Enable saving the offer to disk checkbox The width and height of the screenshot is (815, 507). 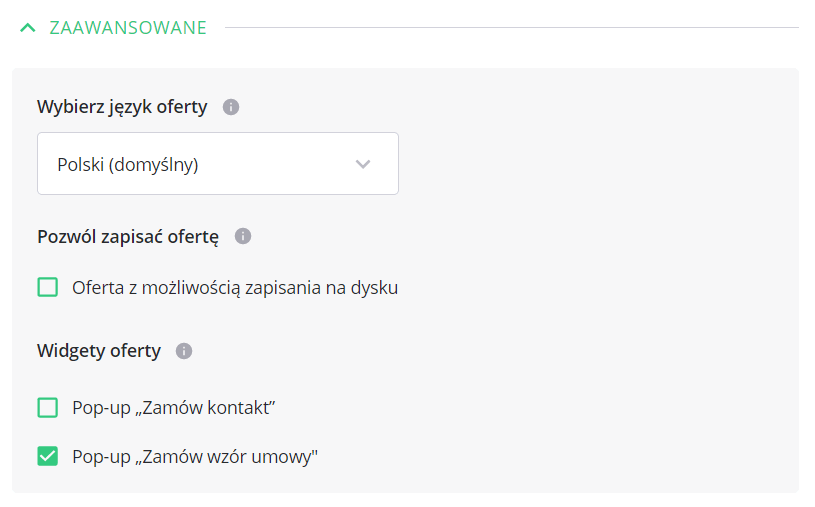coord(48,288)
